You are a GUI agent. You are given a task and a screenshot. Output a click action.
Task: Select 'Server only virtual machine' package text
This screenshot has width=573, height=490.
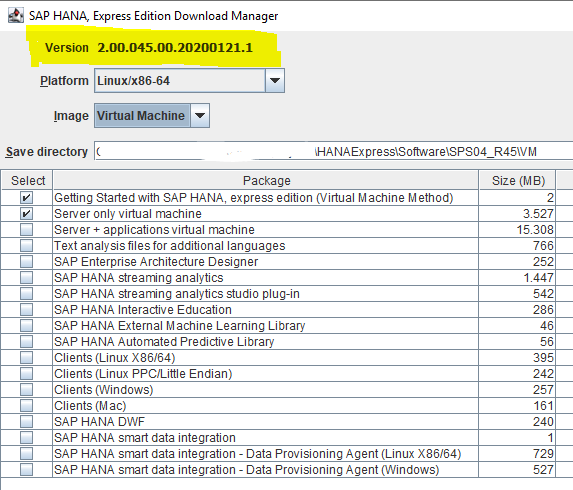[128, 214]
